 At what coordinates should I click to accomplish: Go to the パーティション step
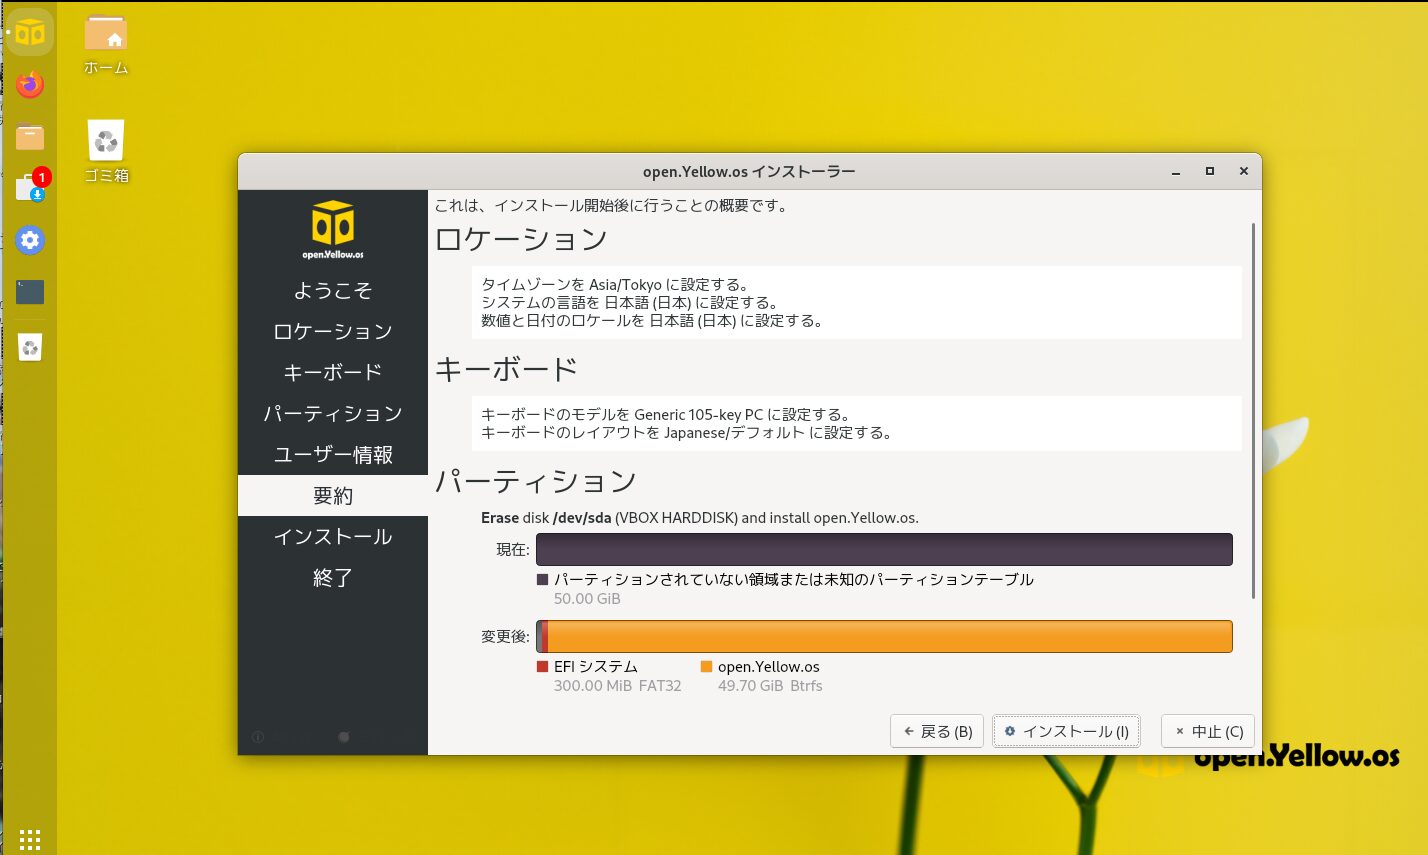point(333,414)
